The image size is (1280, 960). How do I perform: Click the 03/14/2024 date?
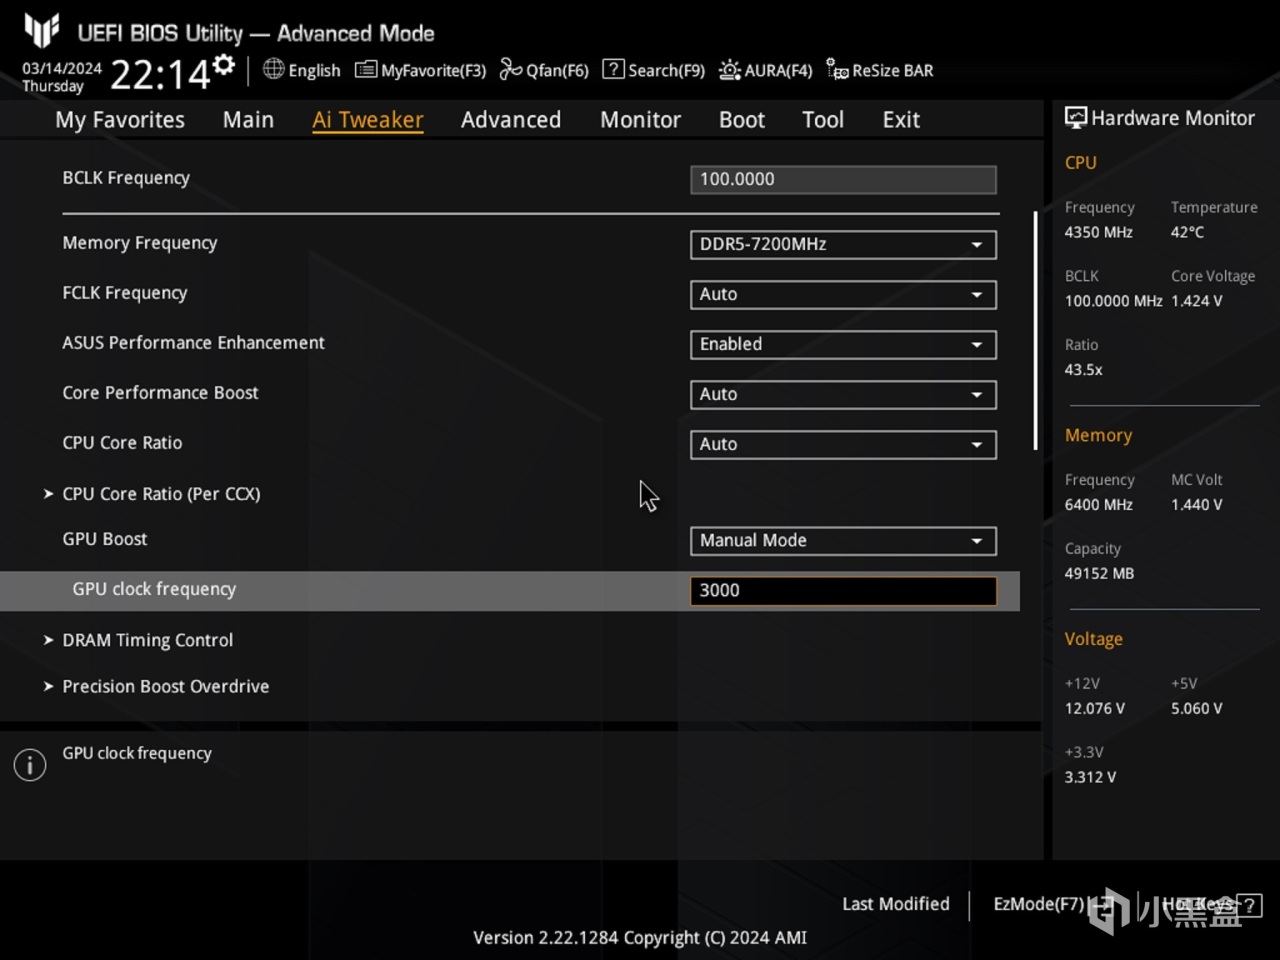tap(62, 68)
